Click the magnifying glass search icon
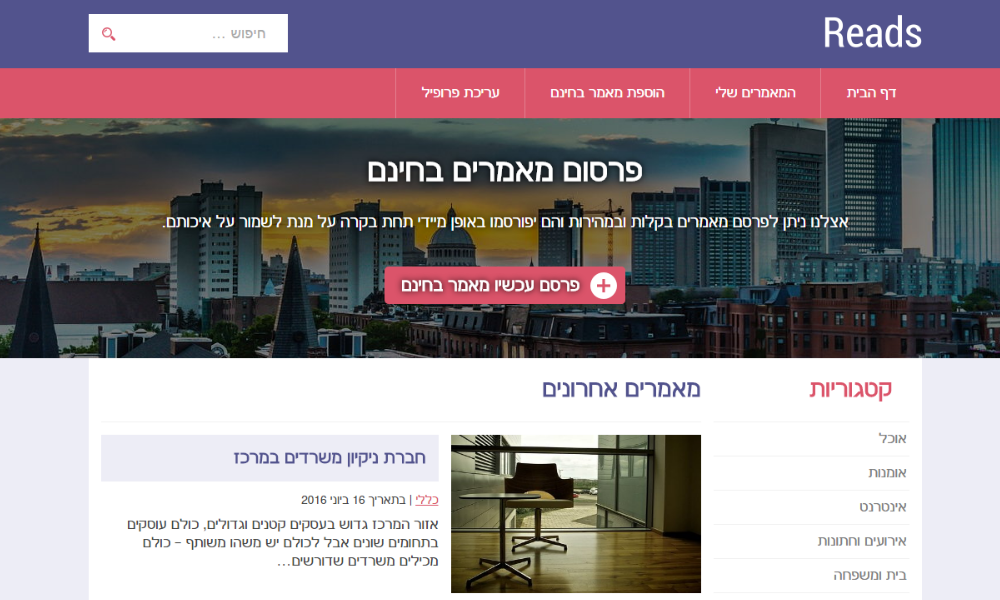 (x=108, y=34)
